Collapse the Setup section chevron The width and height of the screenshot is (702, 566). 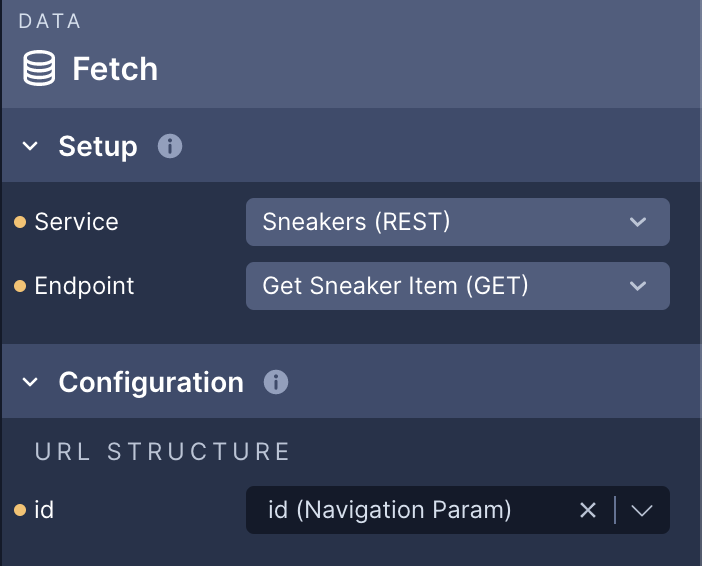point(30,146)
